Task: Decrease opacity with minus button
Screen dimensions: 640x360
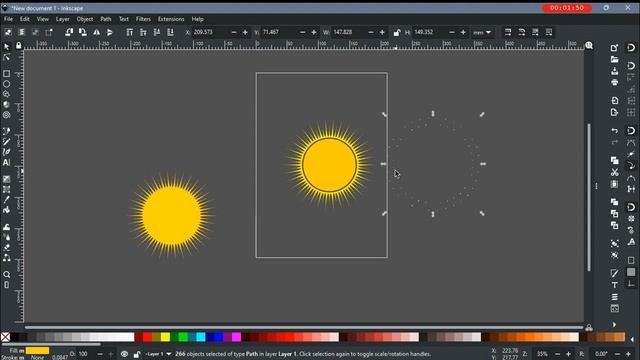Action: (100, 354)
